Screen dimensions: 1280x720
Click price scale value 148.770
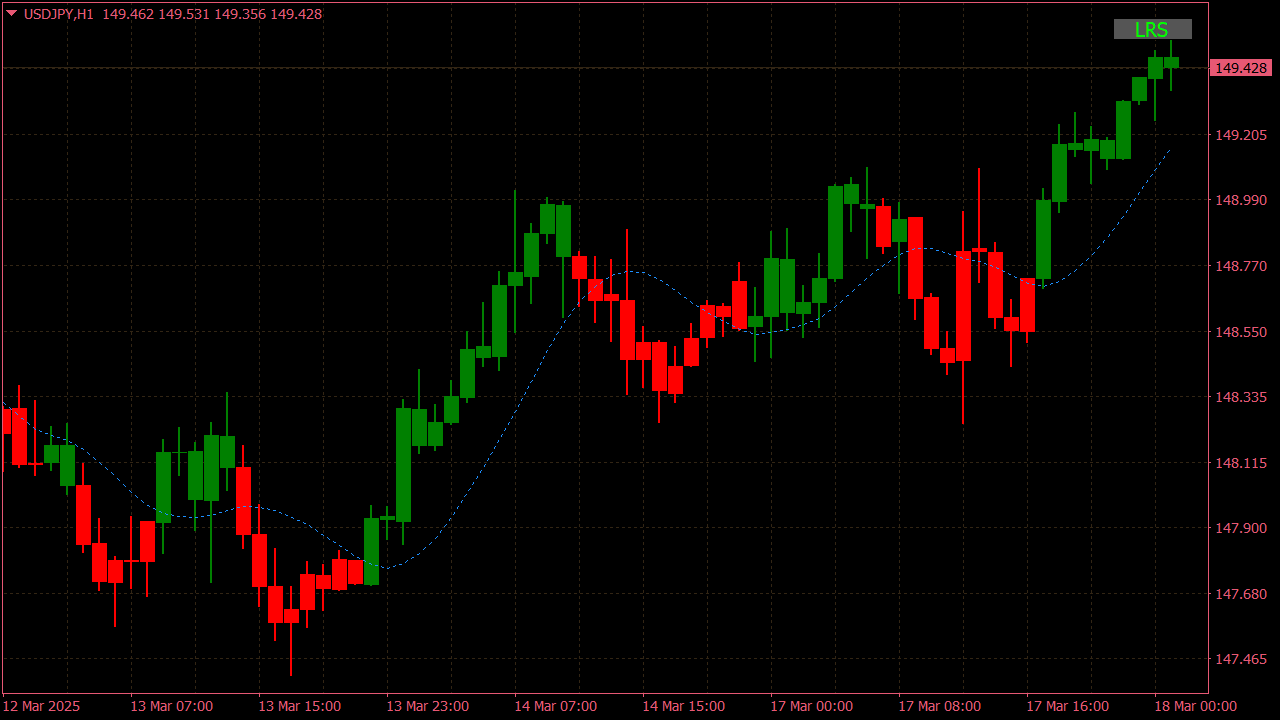click(1240, 266)
